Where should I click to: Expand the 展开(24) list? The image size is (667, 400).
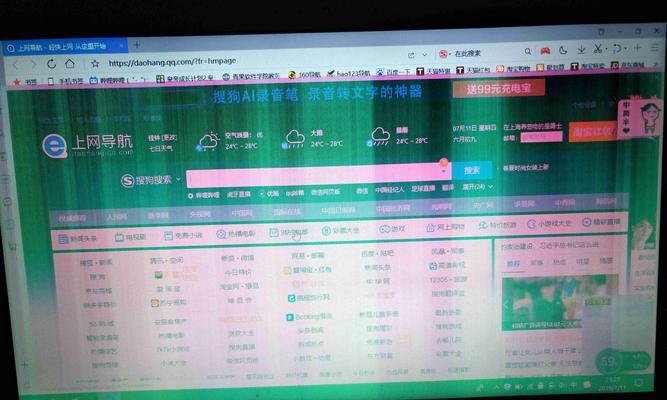pos(478,186)
